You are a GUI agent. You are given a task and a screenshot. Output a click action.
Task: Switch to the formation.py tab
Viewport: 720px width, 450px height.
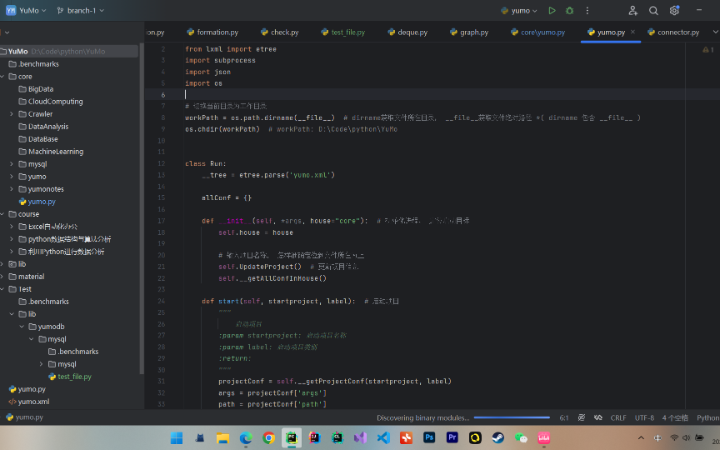213,32
